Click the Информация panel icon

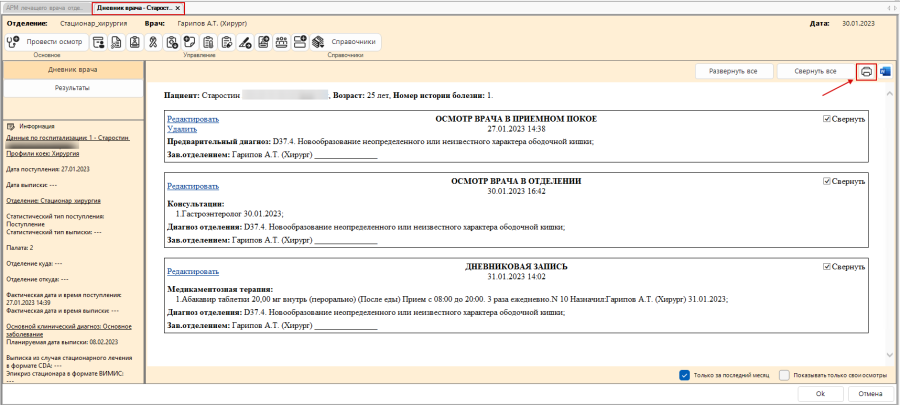tap(10, 126)
